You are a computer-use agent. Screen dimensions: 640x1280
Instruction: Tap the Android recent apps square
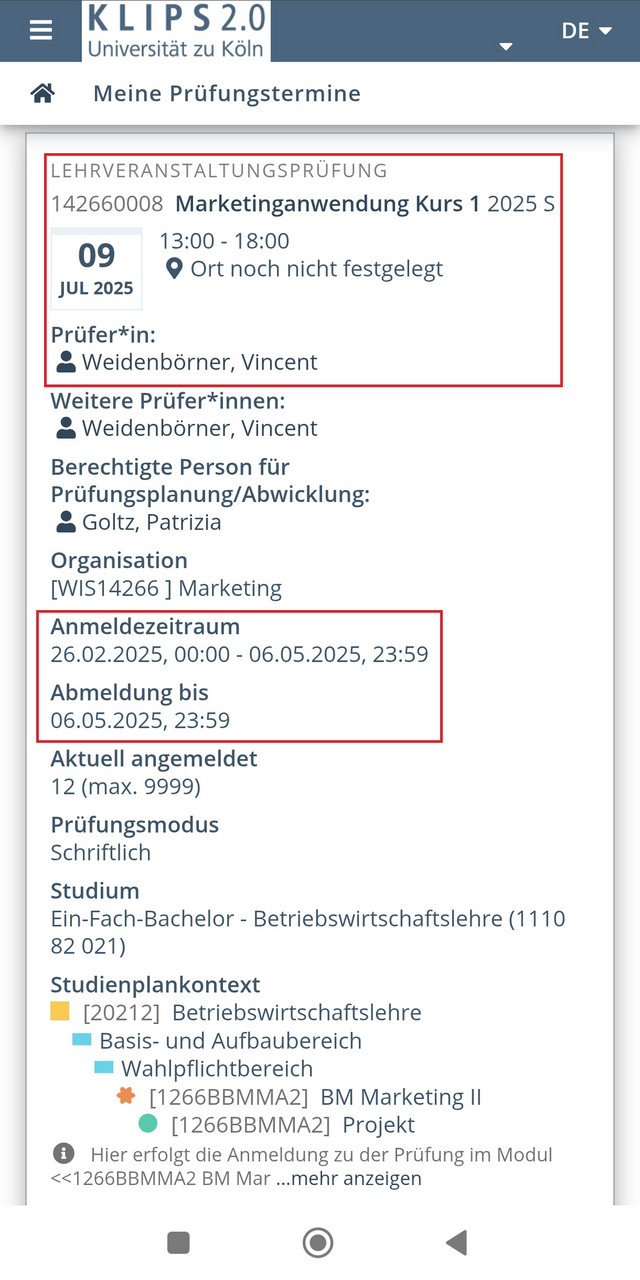(178, 1242)
